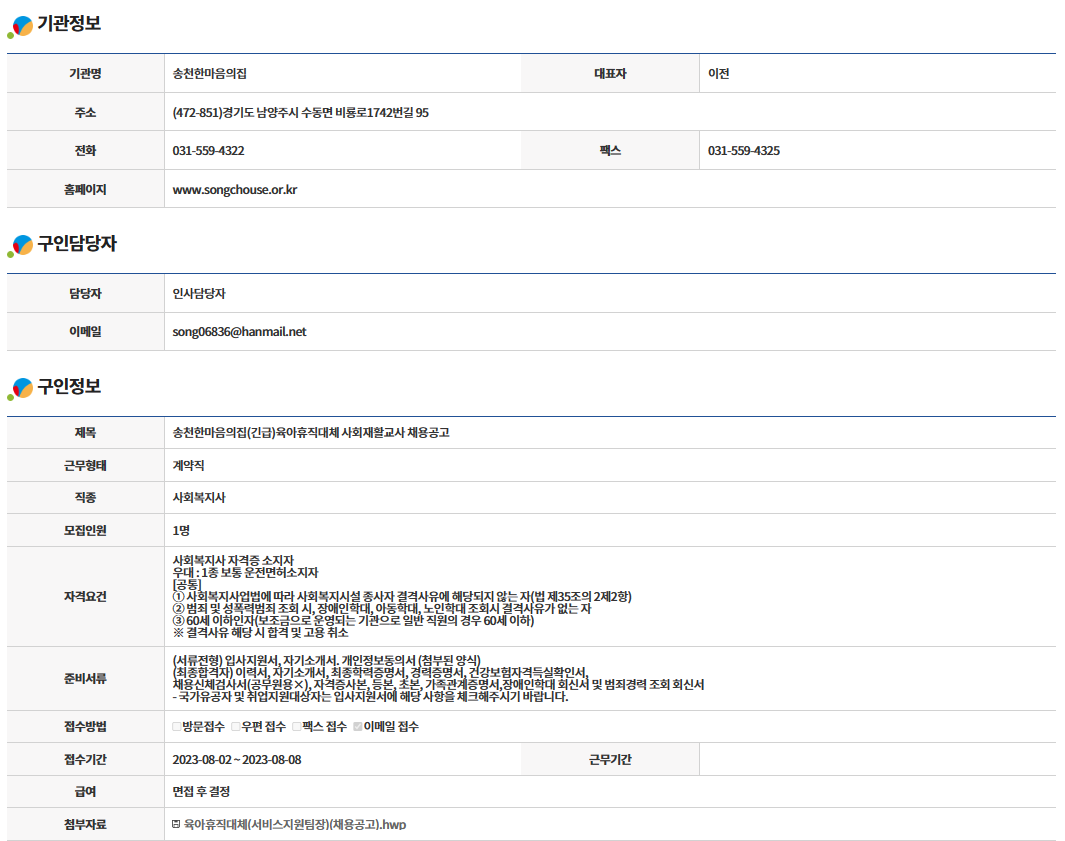The height and width of the screenshot is (841, 1065).
Task: Check the 팩스 접수 checkbox
Action: click(297, 727)
